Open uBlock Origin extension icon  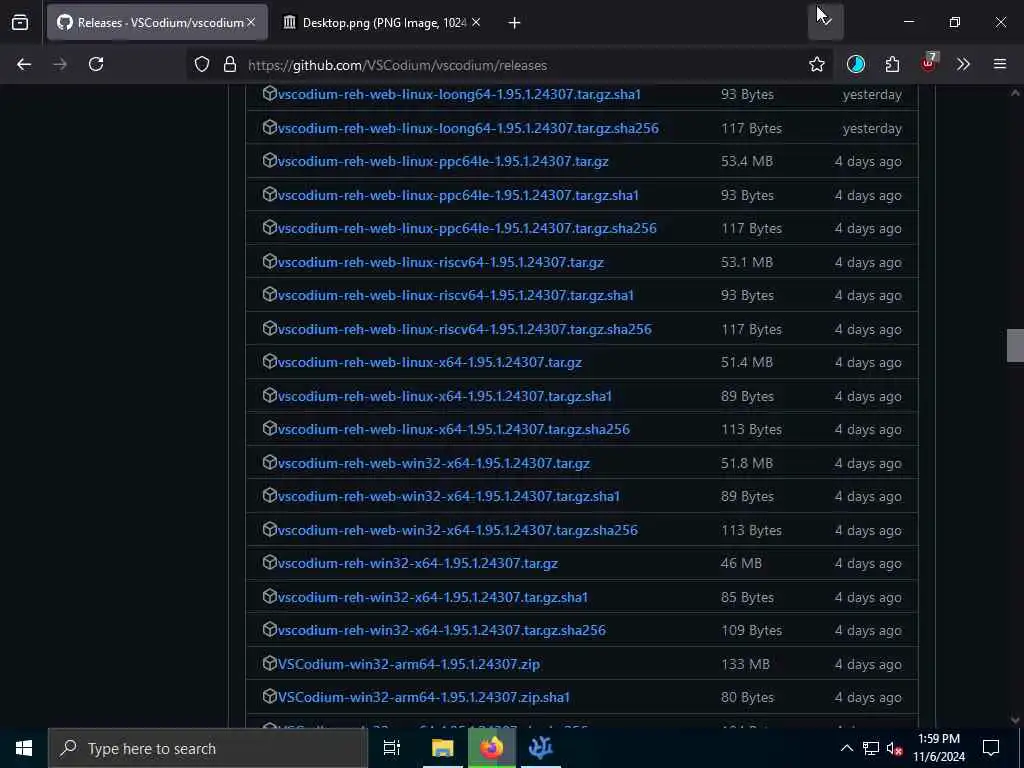(x=929, y=63)
